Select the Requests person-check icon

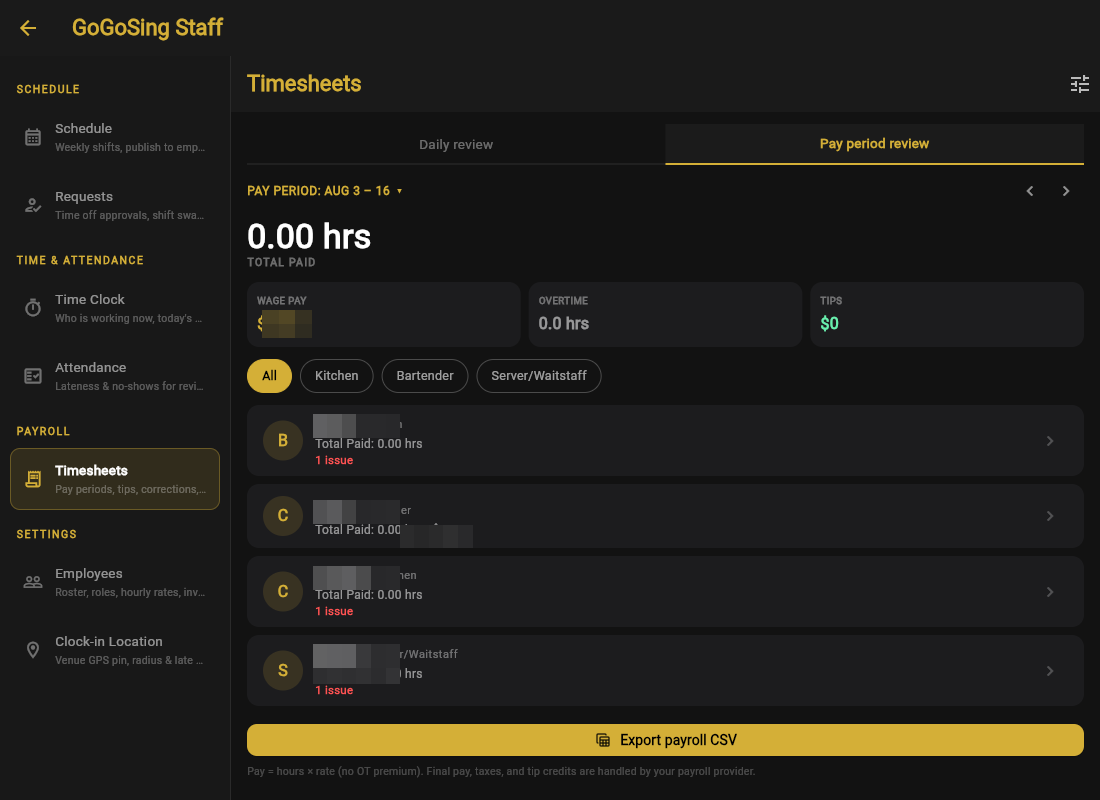pyautogui.click(x=33, y=205)
